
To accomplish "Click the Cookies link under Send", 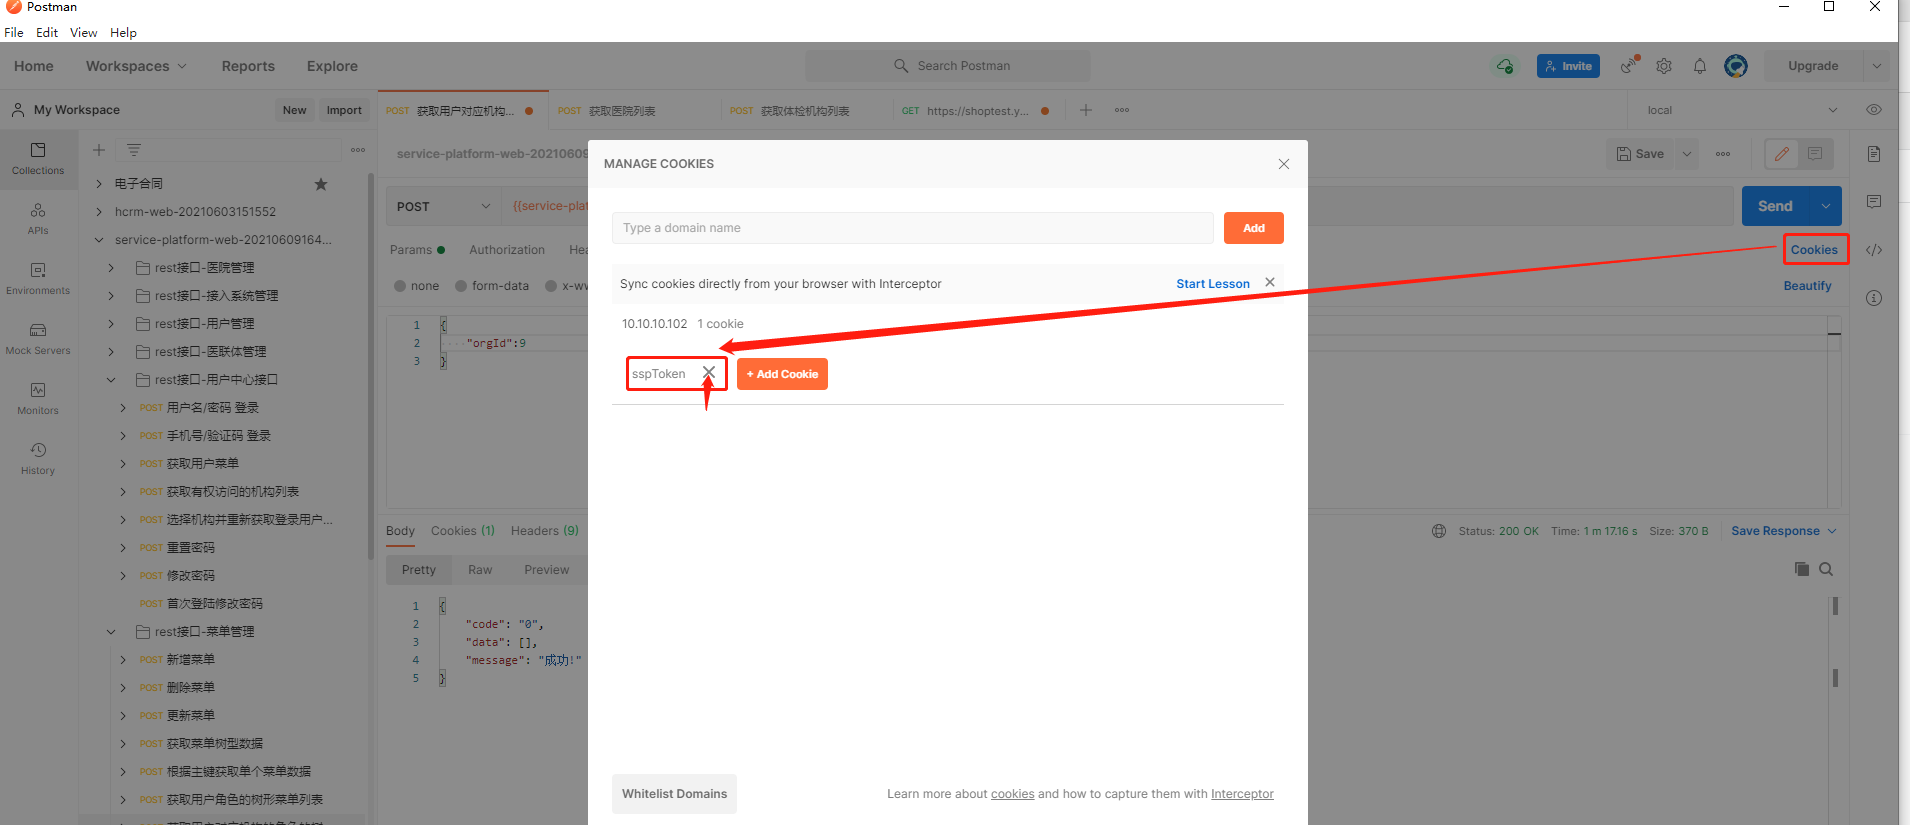I will click(x=1814, y=250).
